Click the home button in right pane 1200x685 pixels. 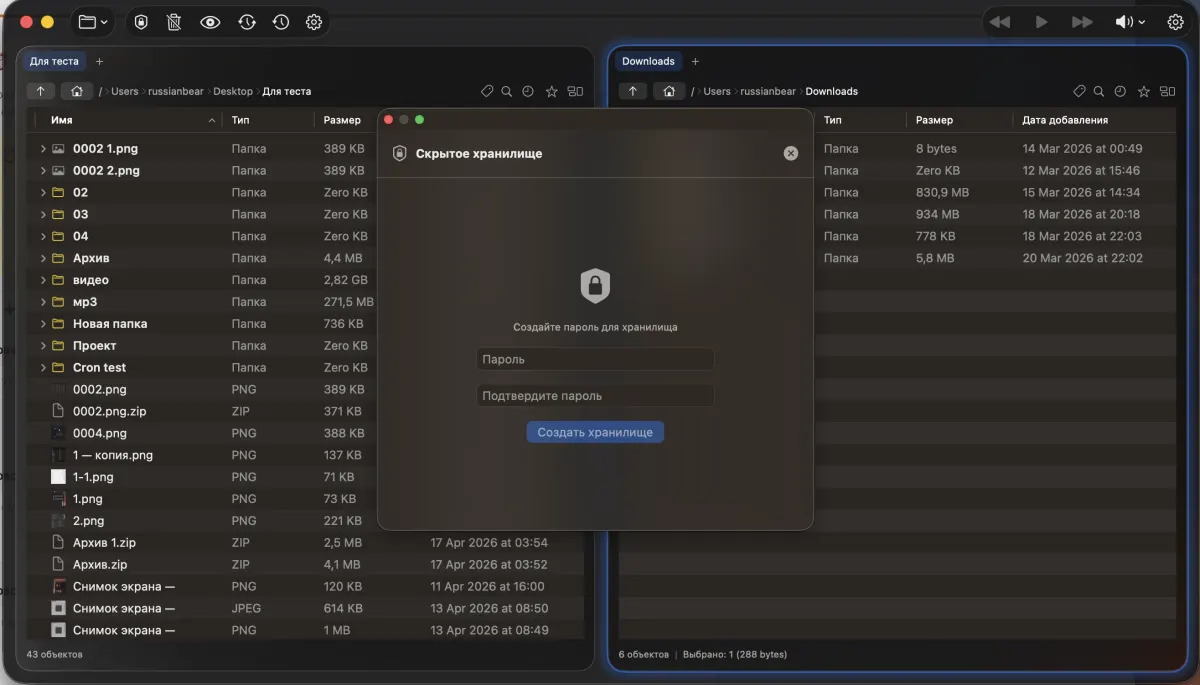[x=668, y=91]
